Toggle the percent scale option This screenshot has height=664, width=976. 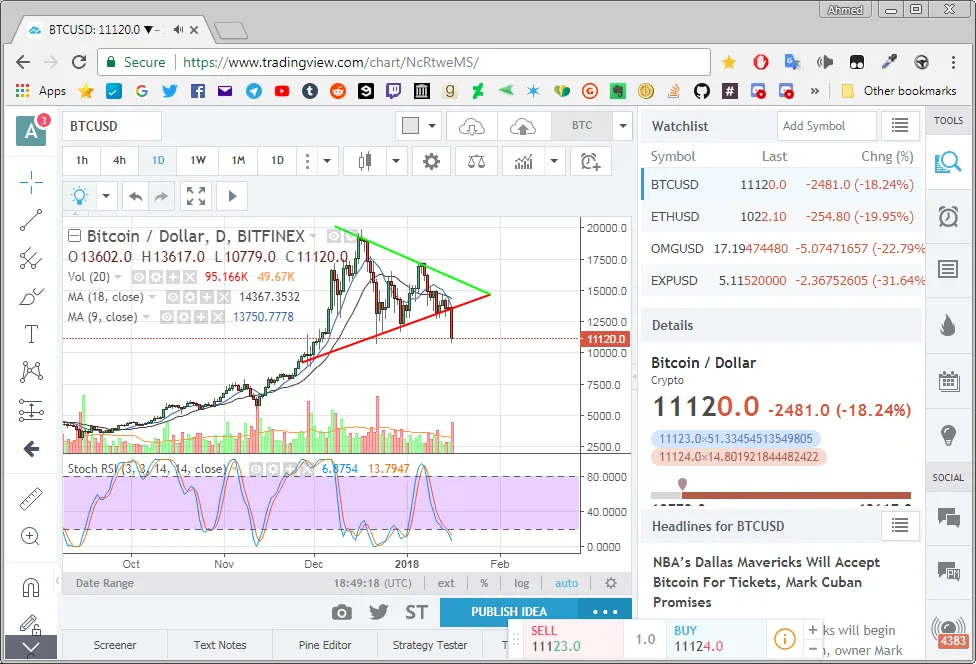pos(484,584)
